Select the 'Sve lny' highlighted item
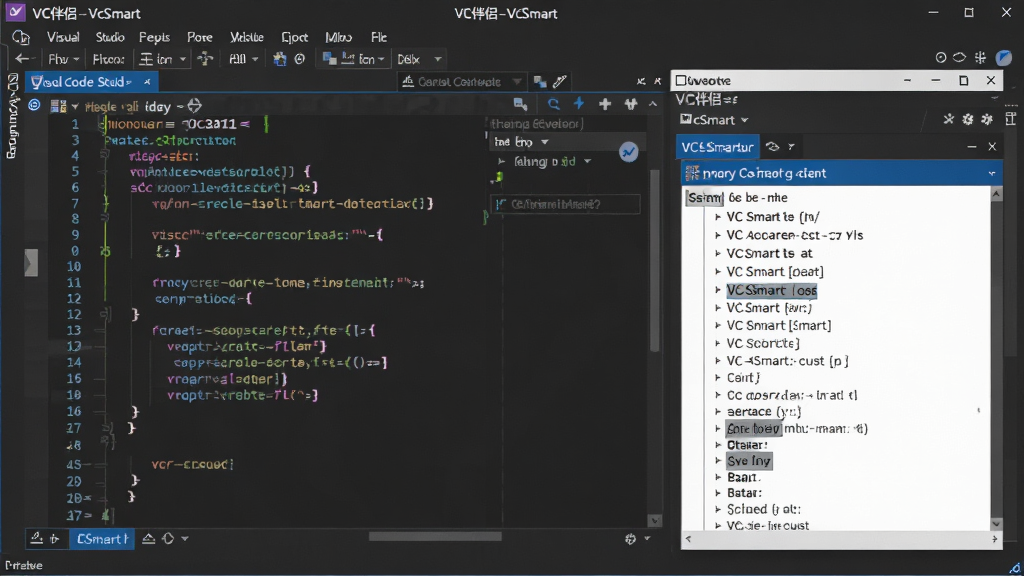The height and width of the screenshot is (576, 1024). [749, 461]
